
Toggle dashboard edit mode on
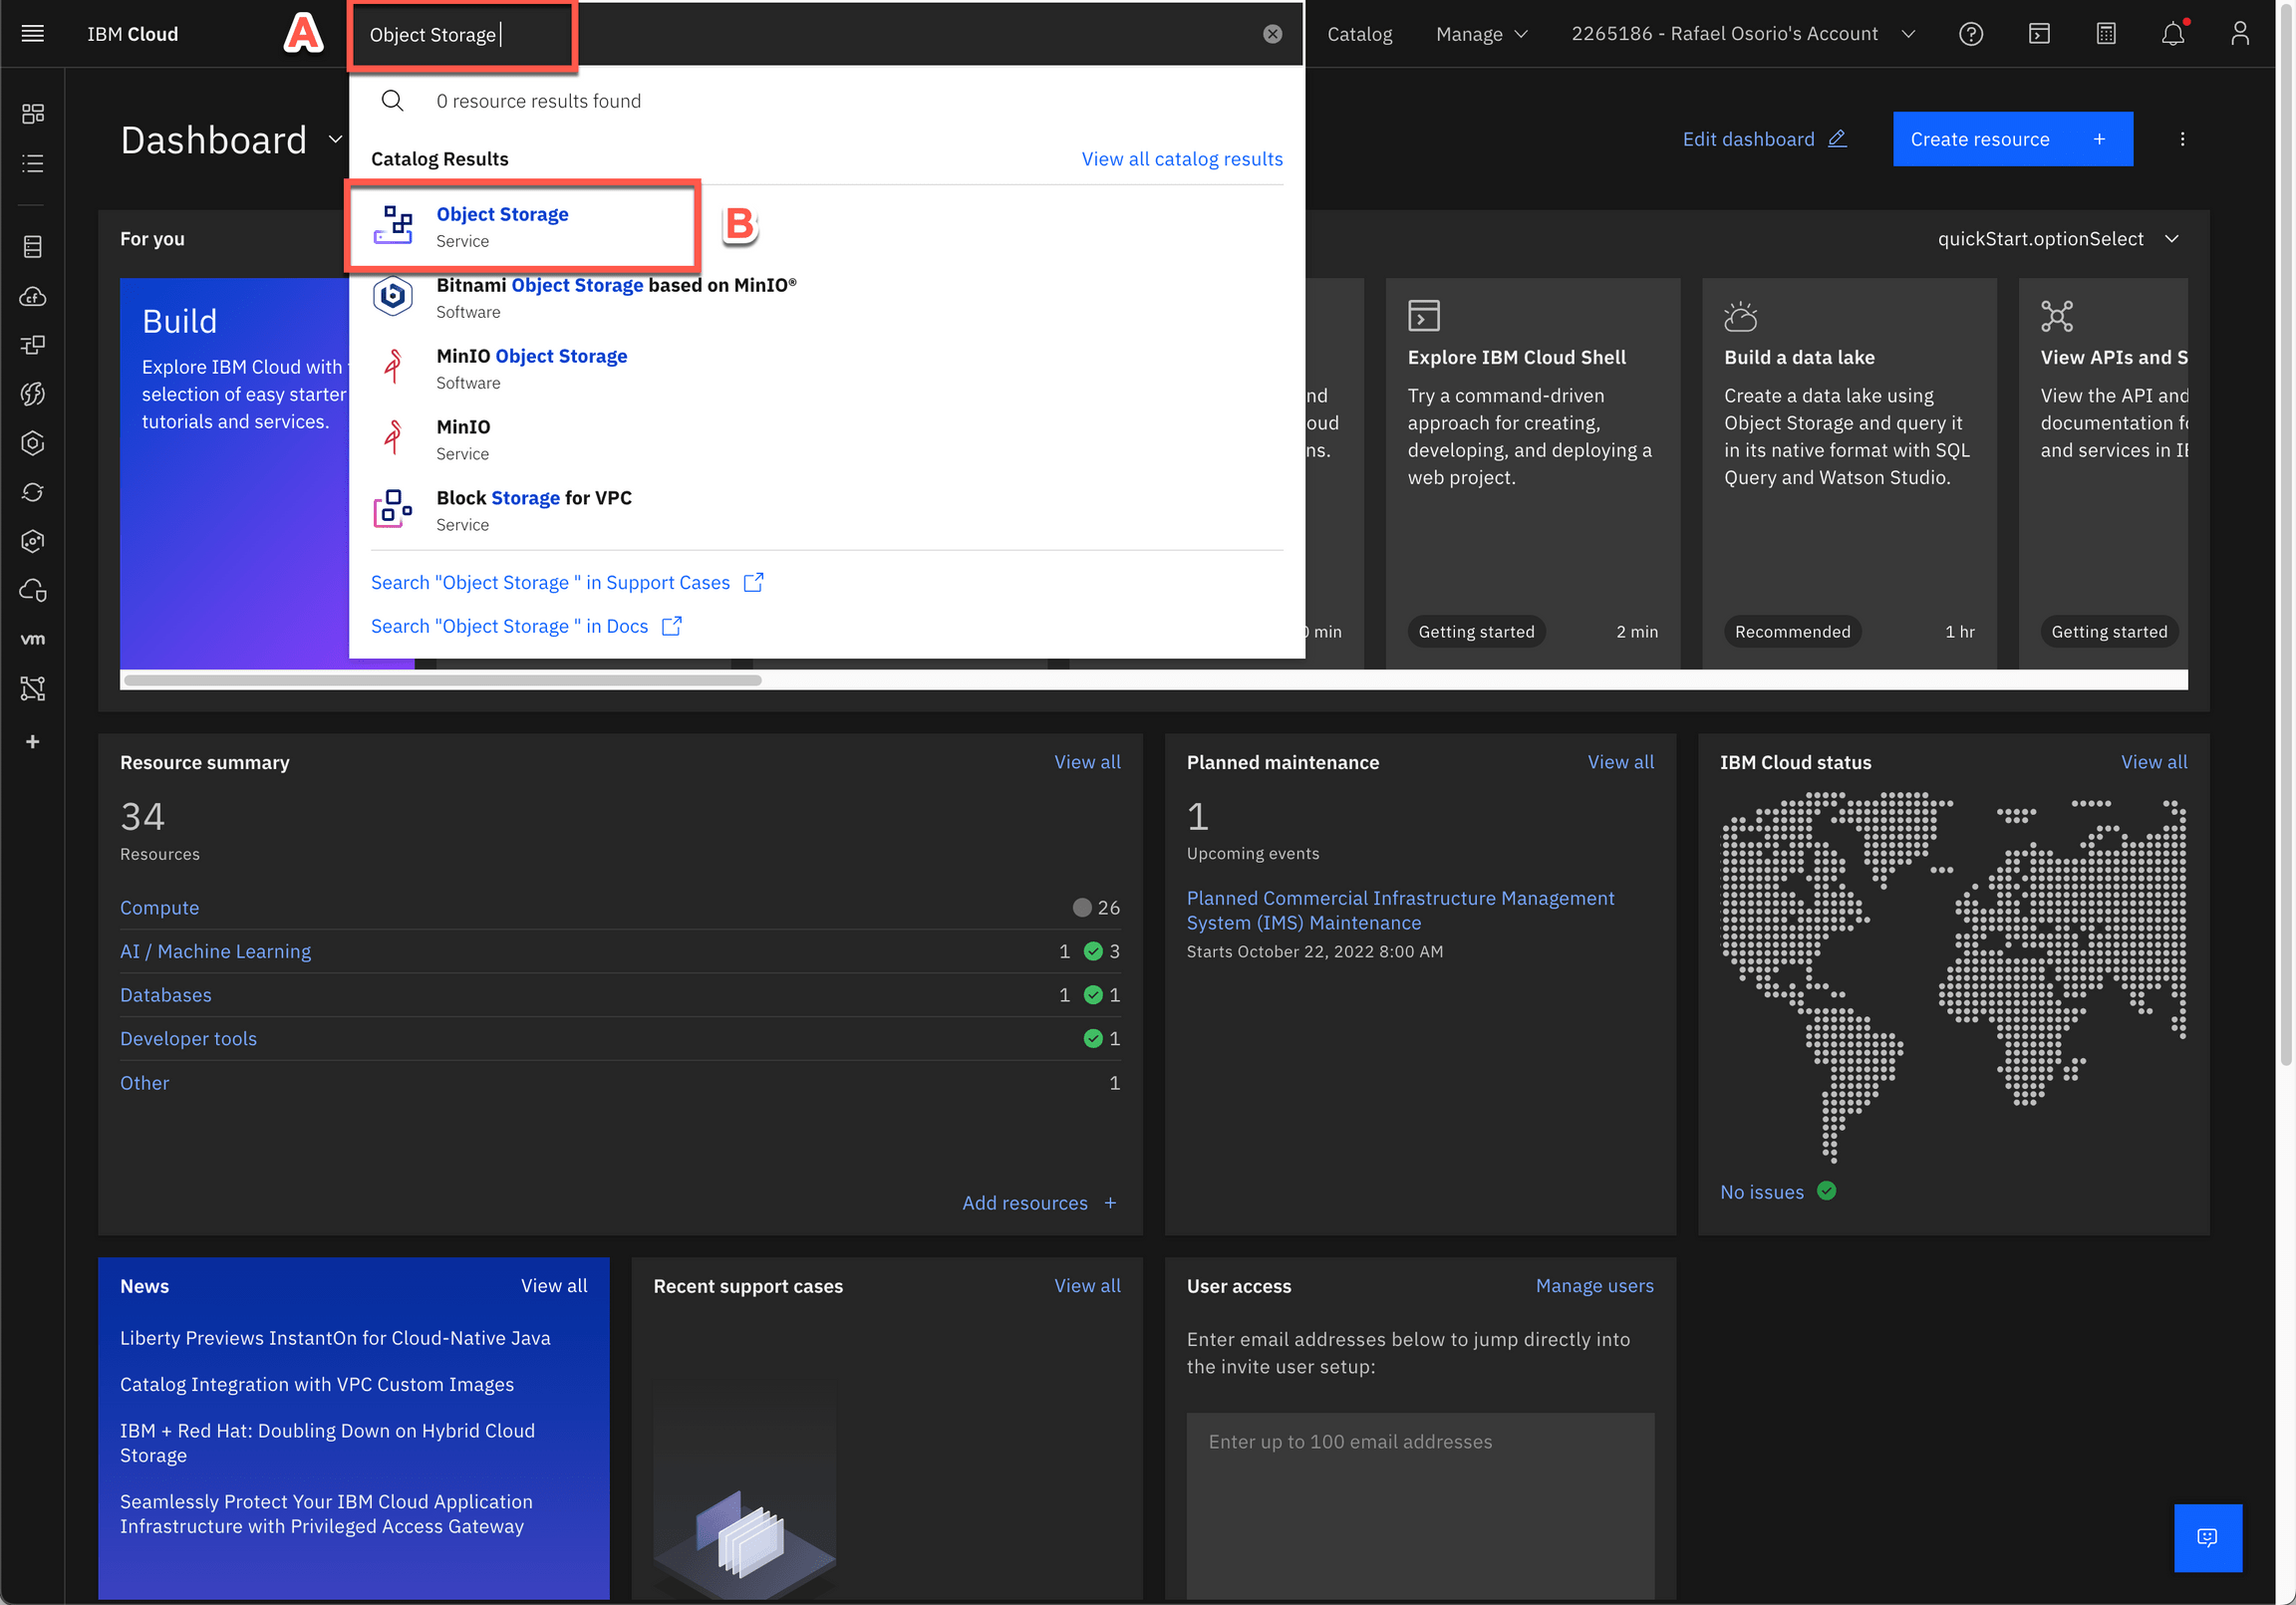(x=1764, y=137)
